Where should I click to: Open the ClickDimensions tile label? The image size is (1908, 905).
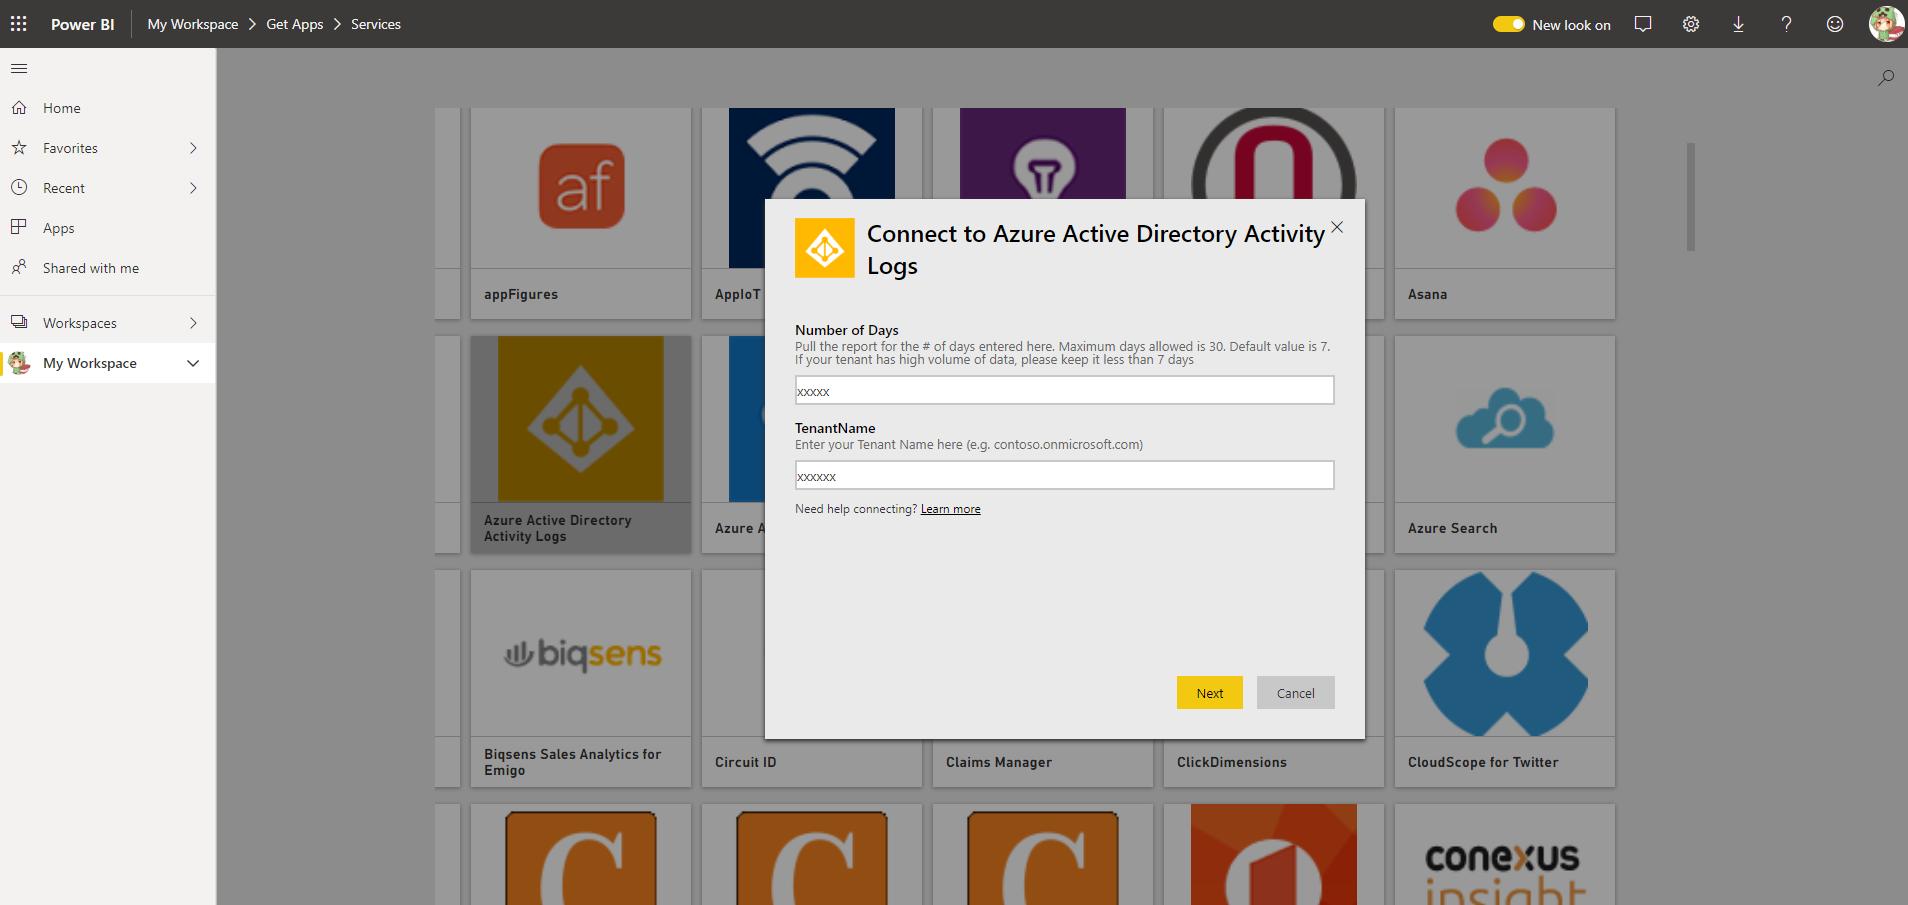[1232, 762]
